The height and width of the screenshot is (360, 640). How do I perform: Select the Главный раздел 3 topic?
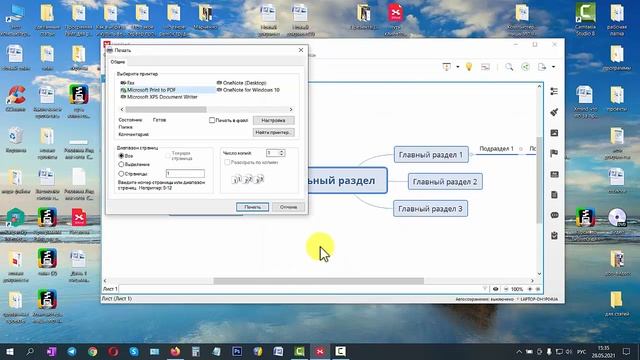pos(430,209)
